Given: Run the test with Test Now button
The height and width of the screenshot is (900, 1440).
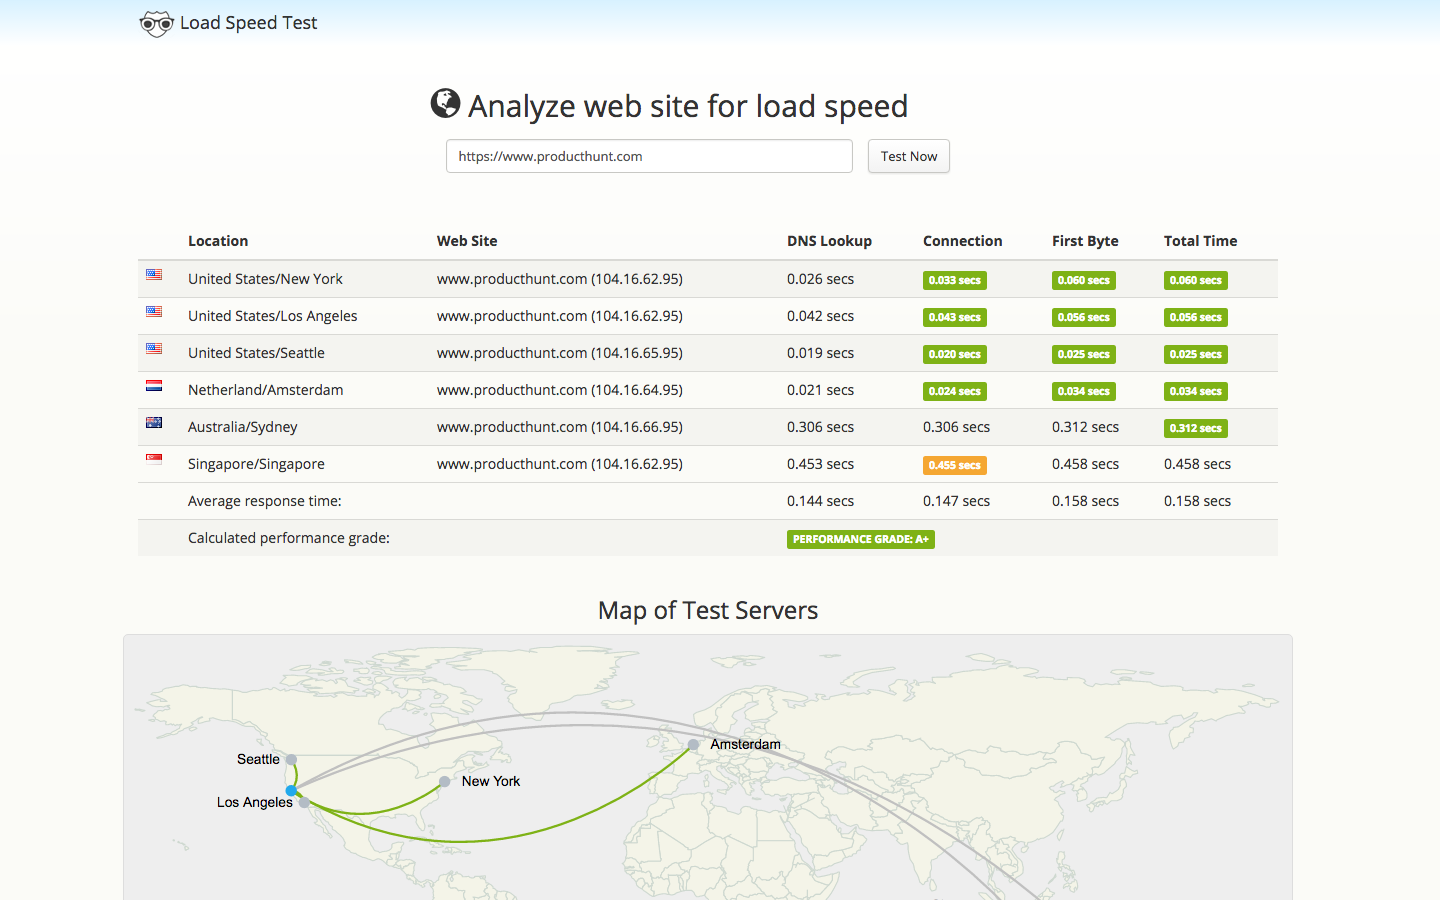Looking at the screenshot, I should (909, 156).
